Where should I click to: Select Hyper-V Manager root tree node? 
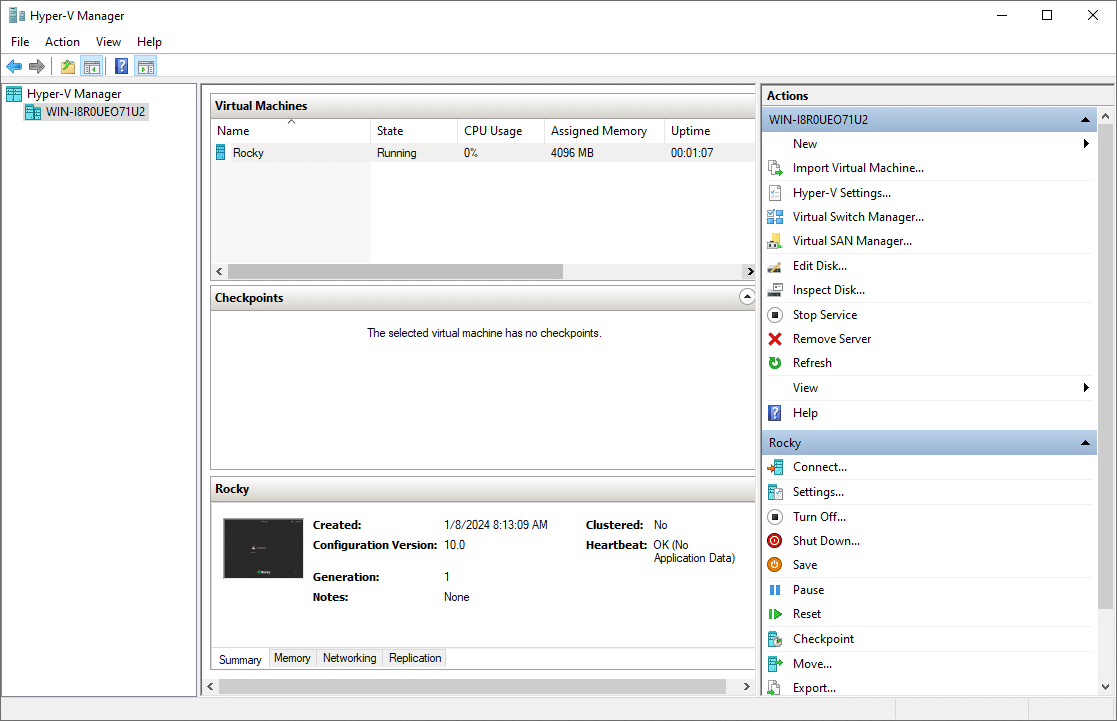[74, 94]
